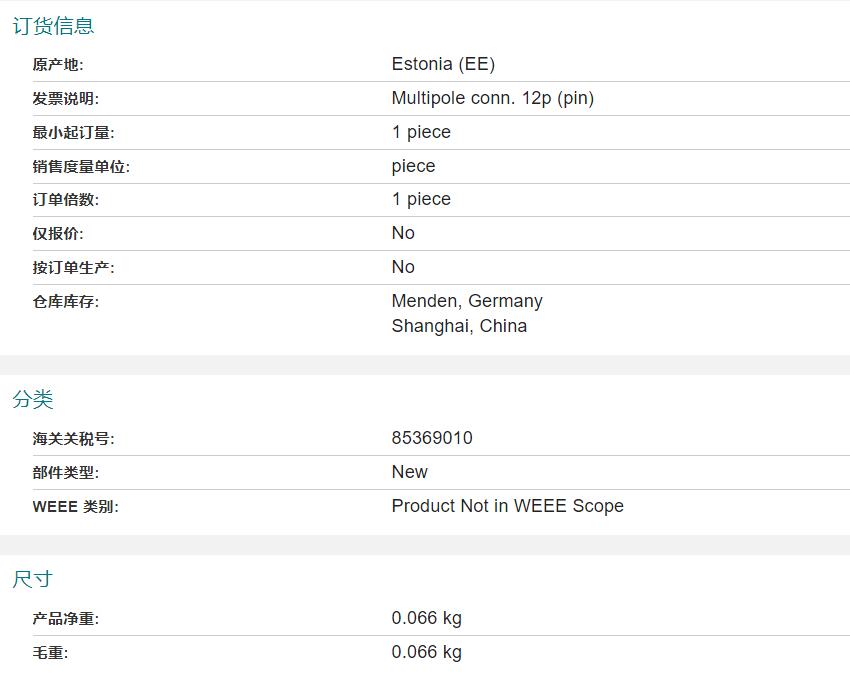Click the 部件类型 value 'New'

[409, 472]
